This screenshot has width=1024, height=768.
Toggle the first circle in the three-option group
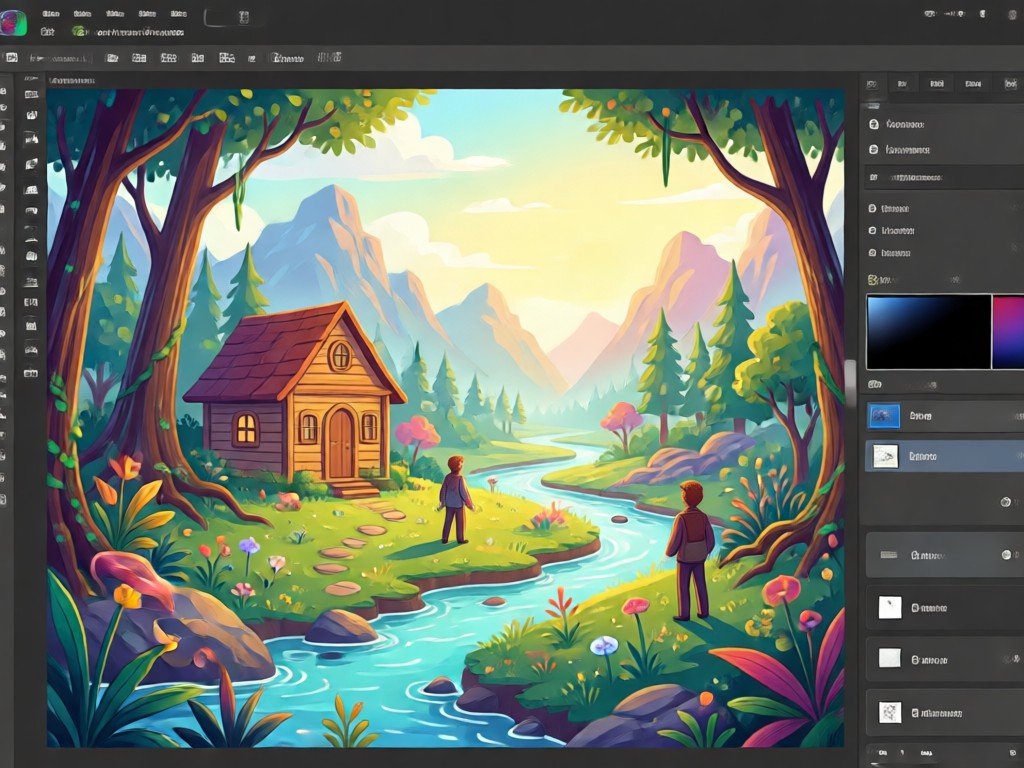(872, 208)
